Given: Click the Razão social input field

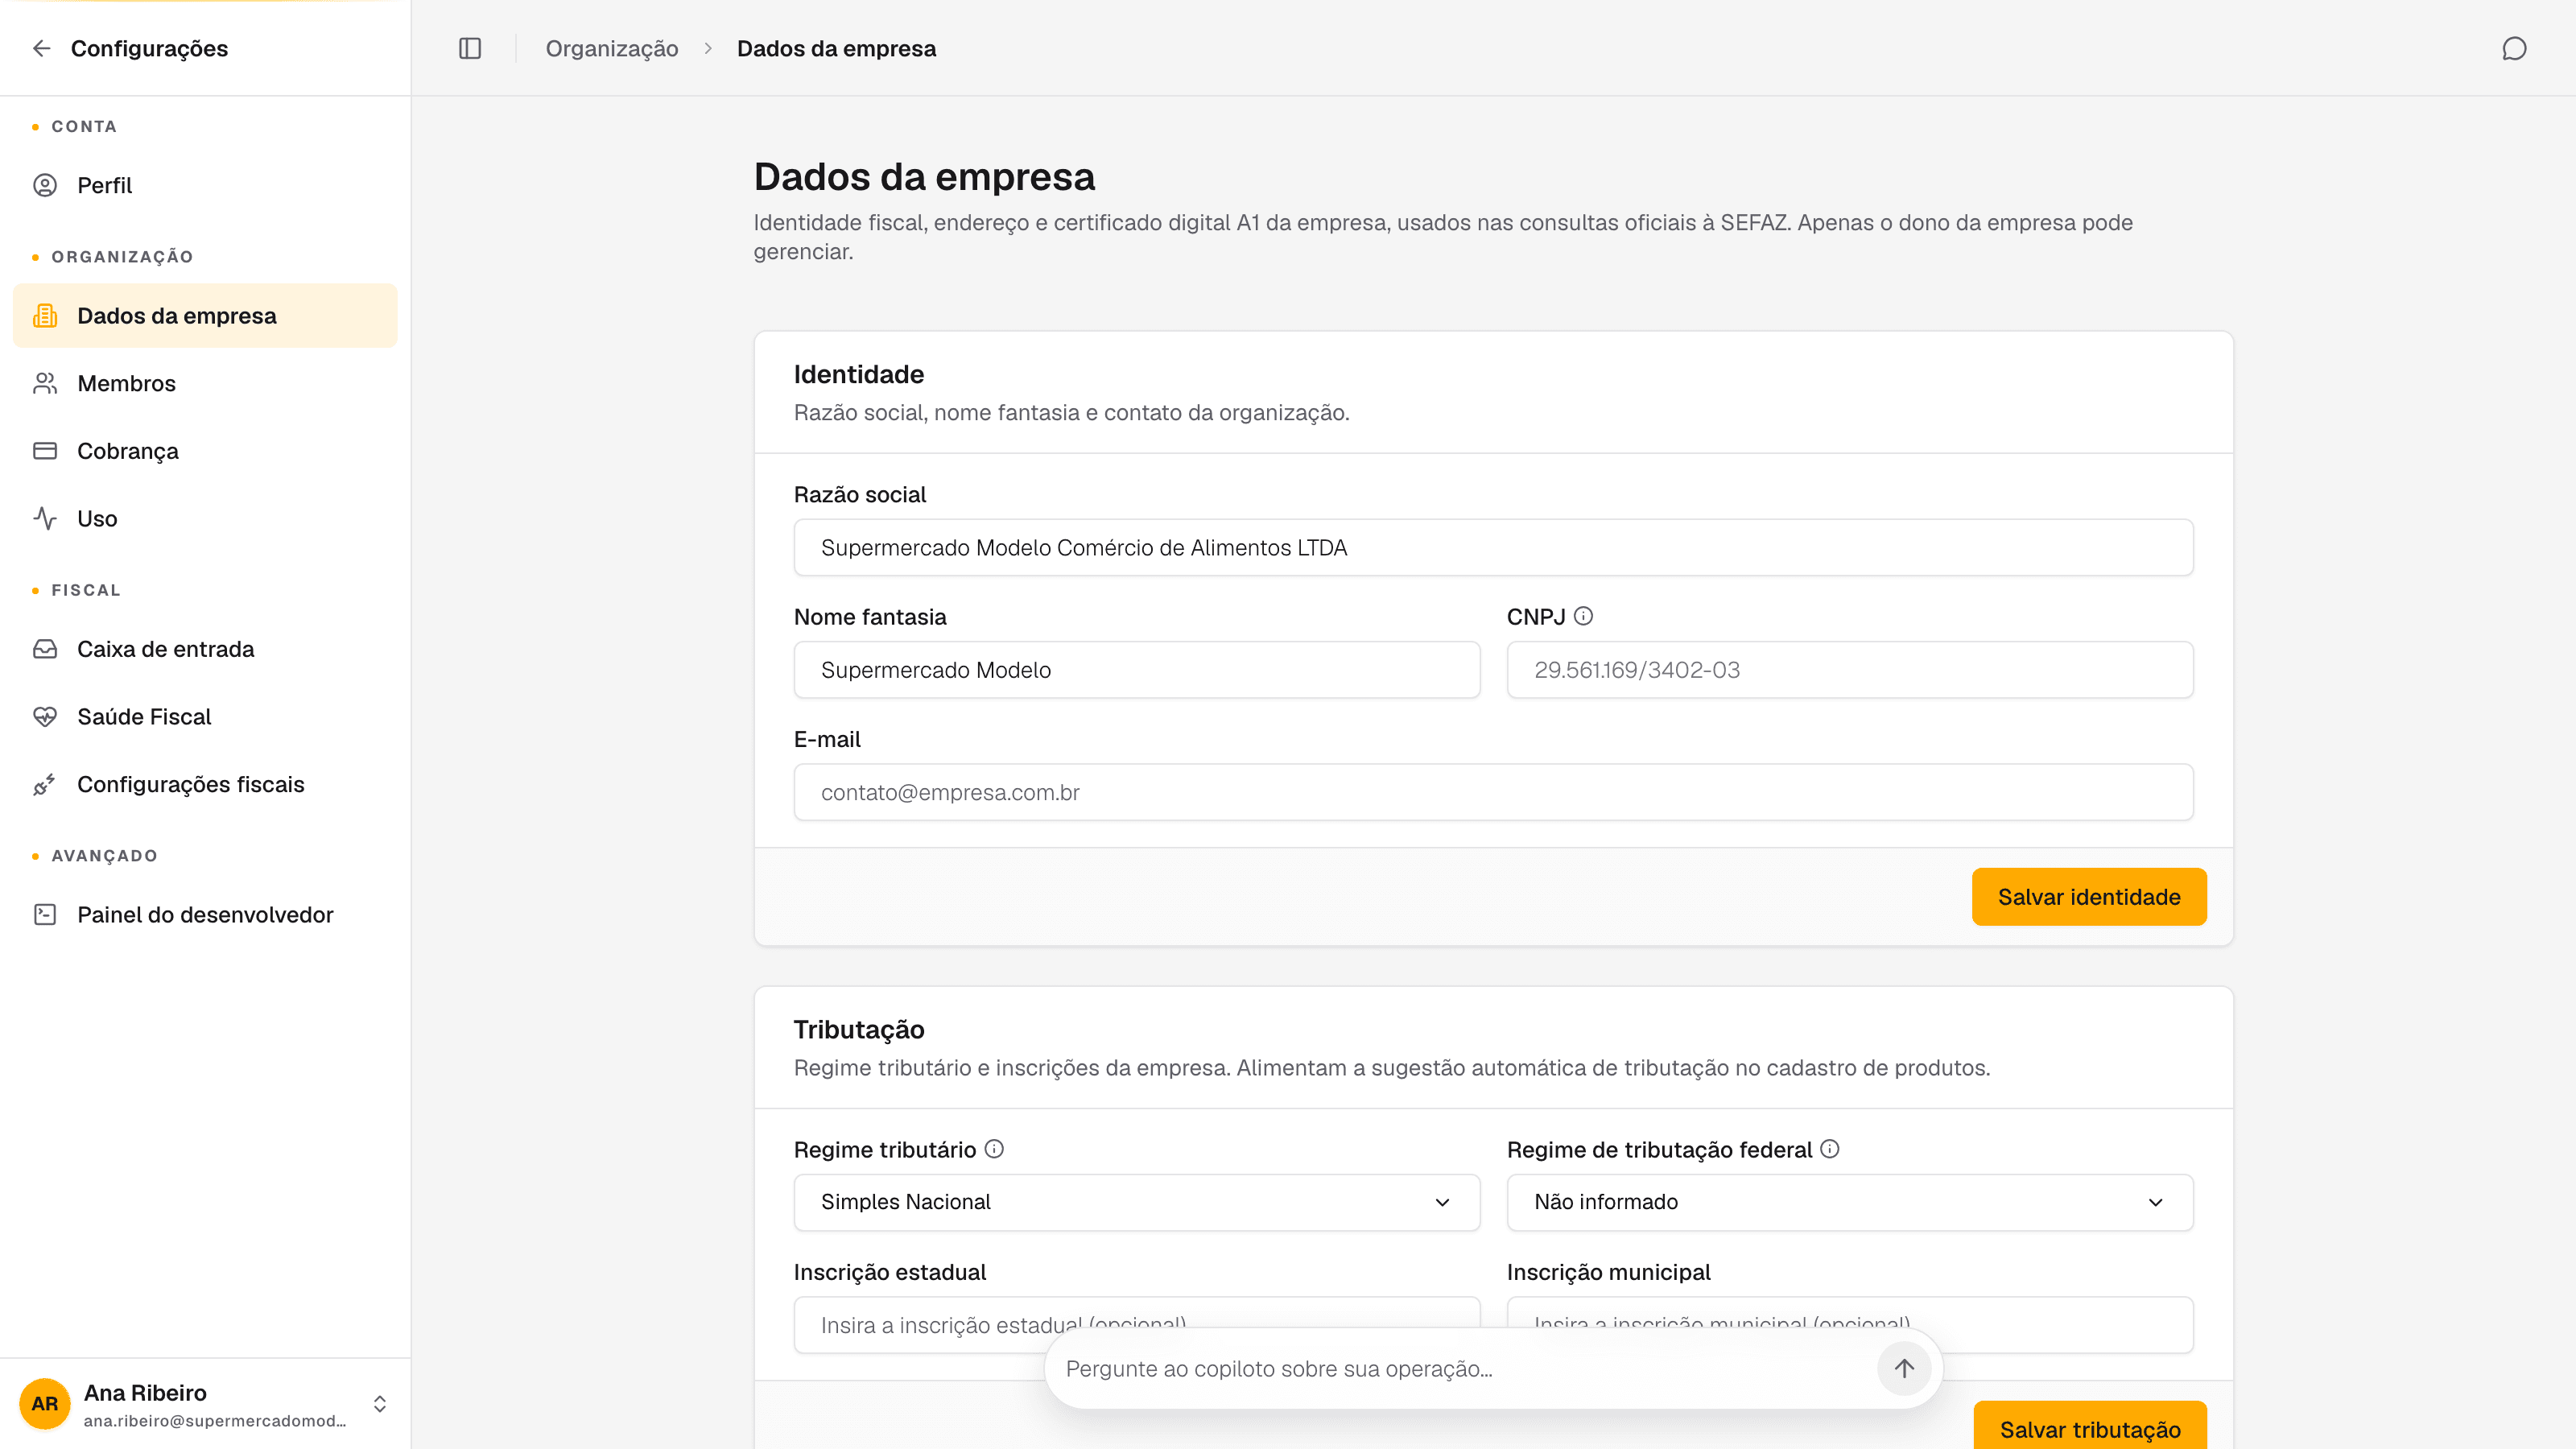Looking at the screenshot, I should 1494,547.
